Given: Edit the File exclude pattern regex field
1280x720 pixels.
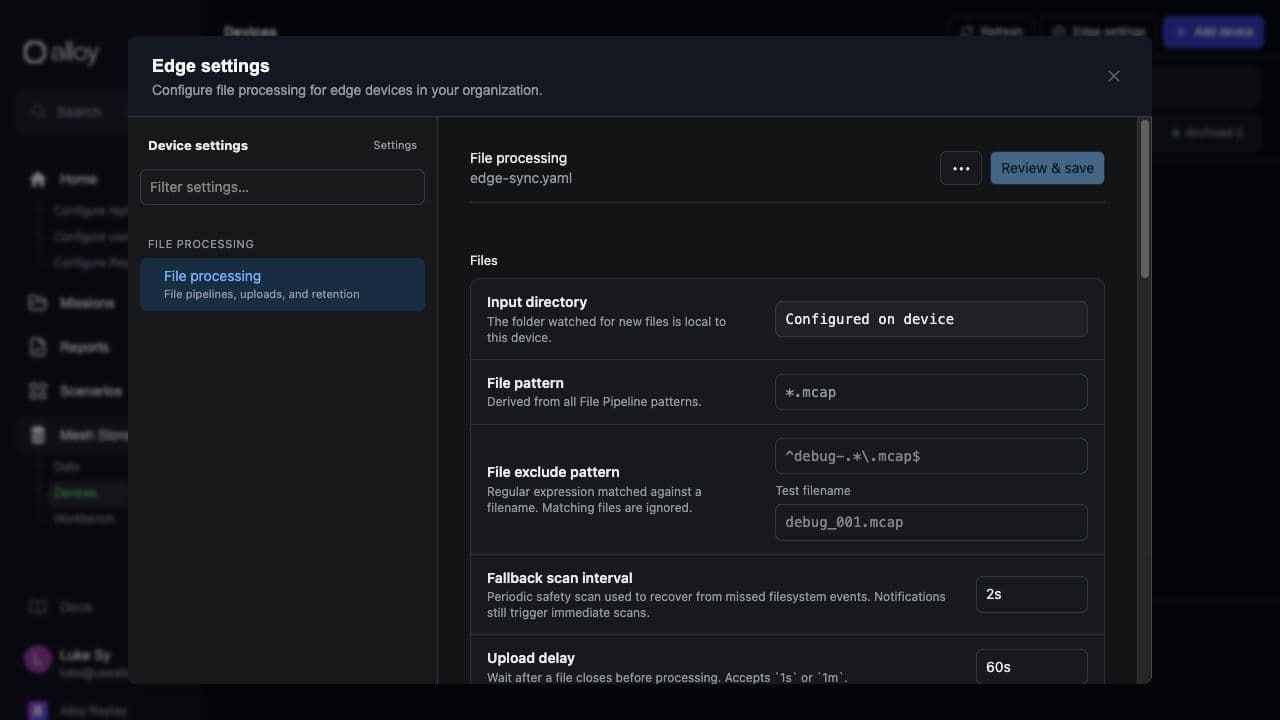Looking at the screenshot, I should pos(931,456).
